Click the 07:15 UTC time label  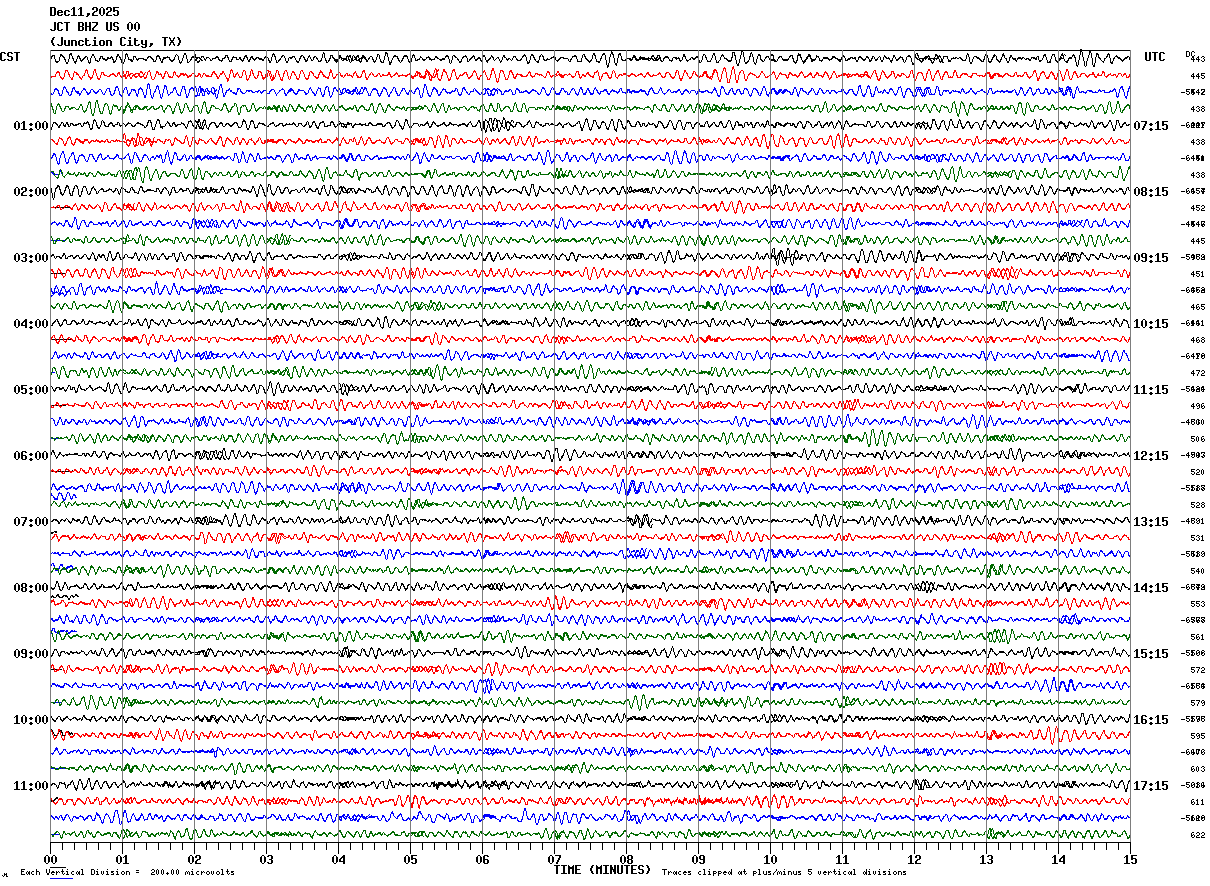pyautogui.click(x=1151, y=126)
